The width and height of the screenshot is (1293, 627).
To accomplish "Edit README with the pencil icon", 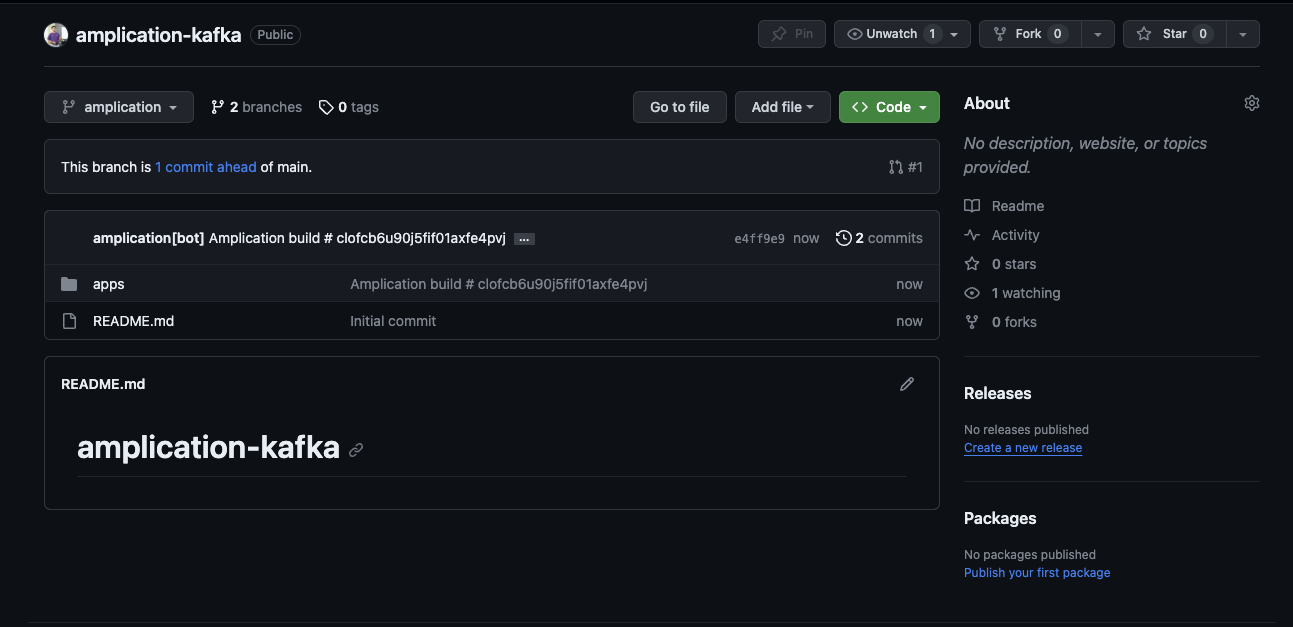I will click(x=907, y=384).
